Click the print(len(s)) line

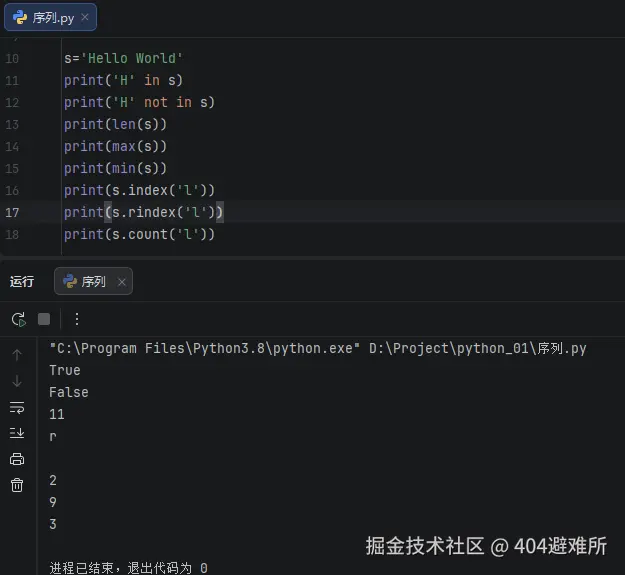tap(115, 124)
